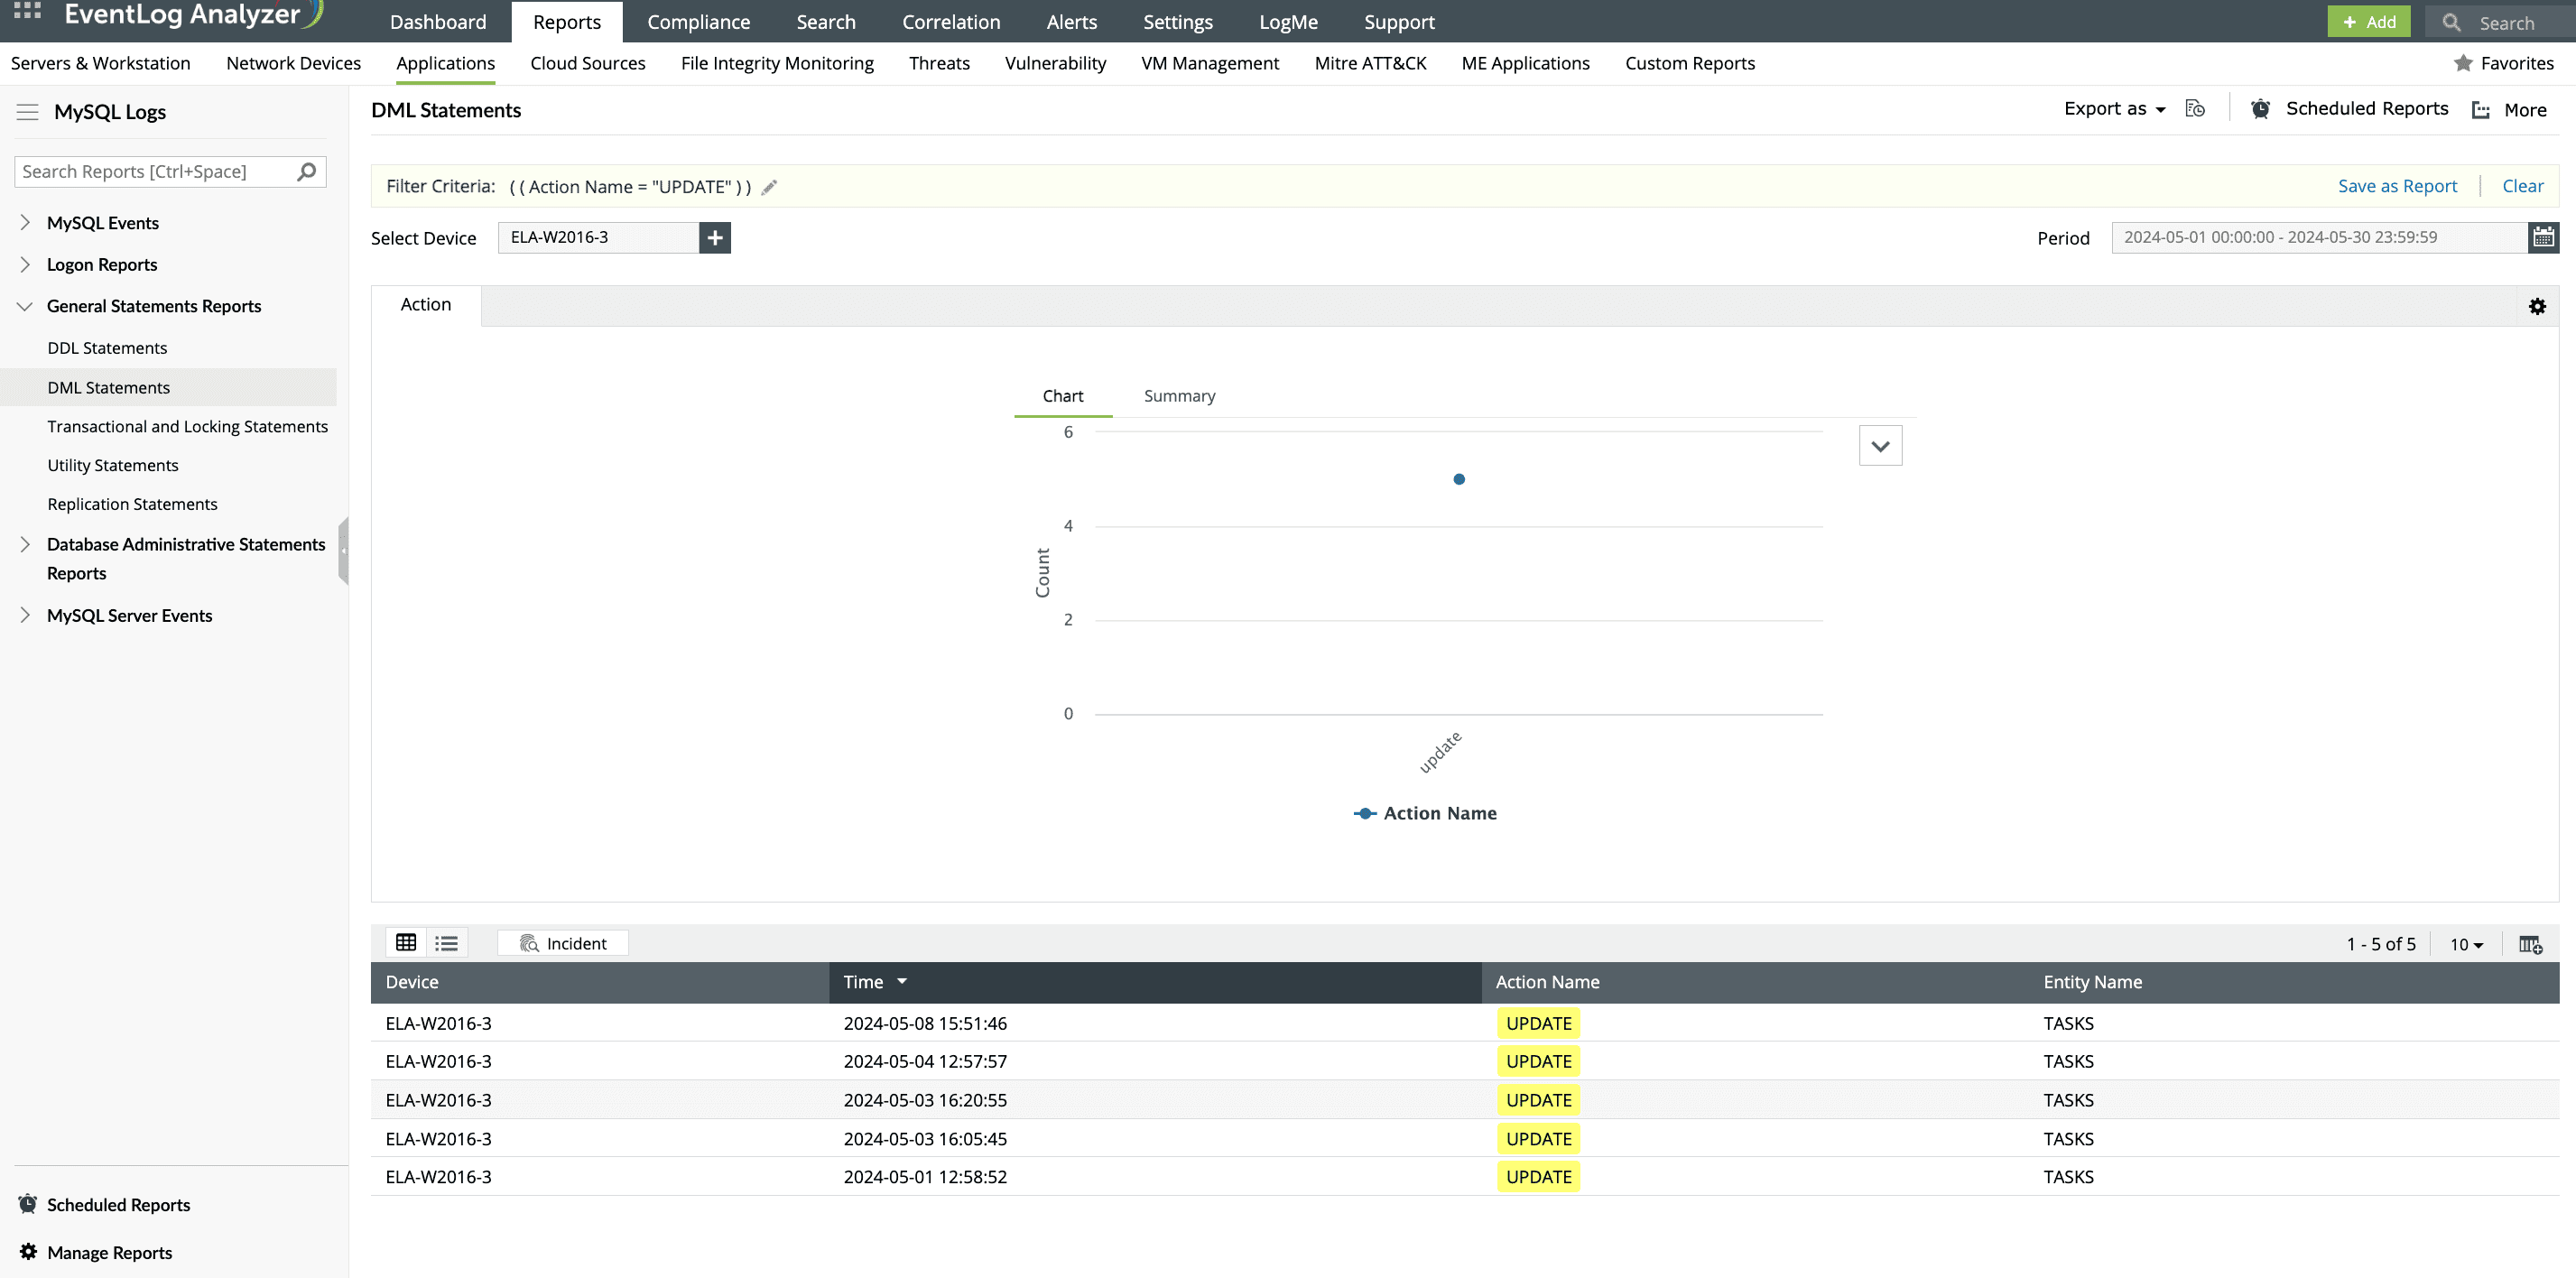Switch to table grid view
The height and width of the screenshot is (1278, 2576).
406,942
